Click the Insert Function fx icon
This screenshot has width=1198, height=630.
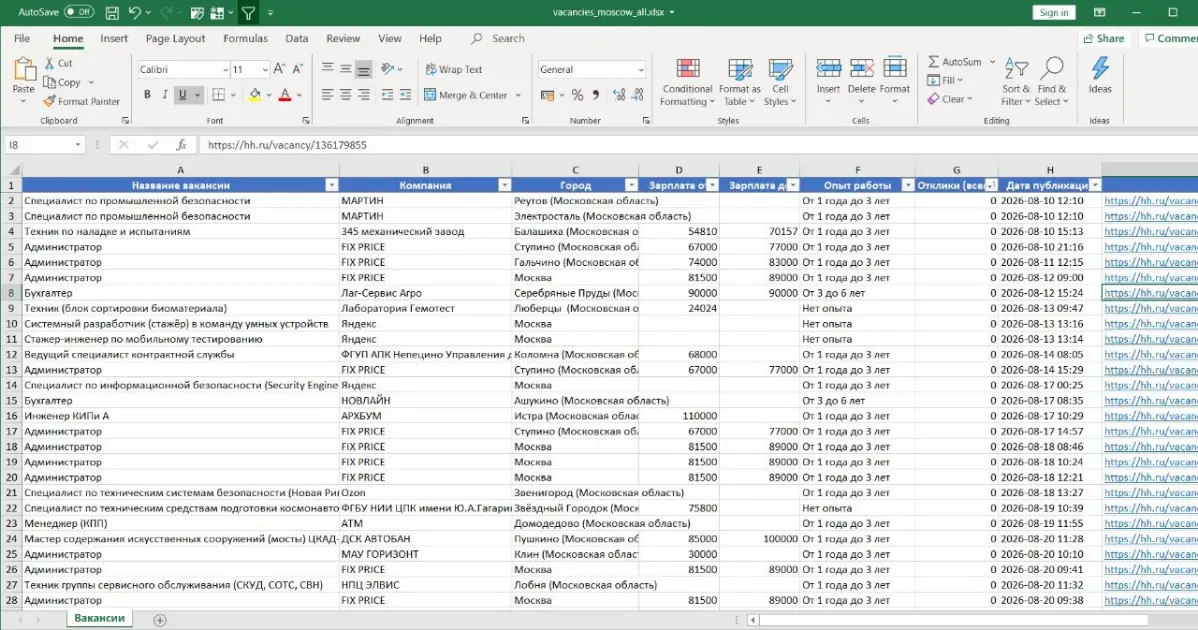[x=181, y=144]
